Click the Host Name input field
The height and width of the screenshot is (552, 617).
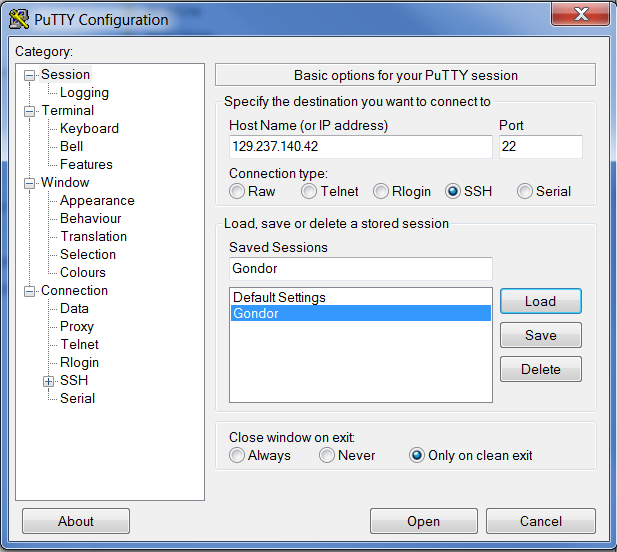(x=360, y=147)
